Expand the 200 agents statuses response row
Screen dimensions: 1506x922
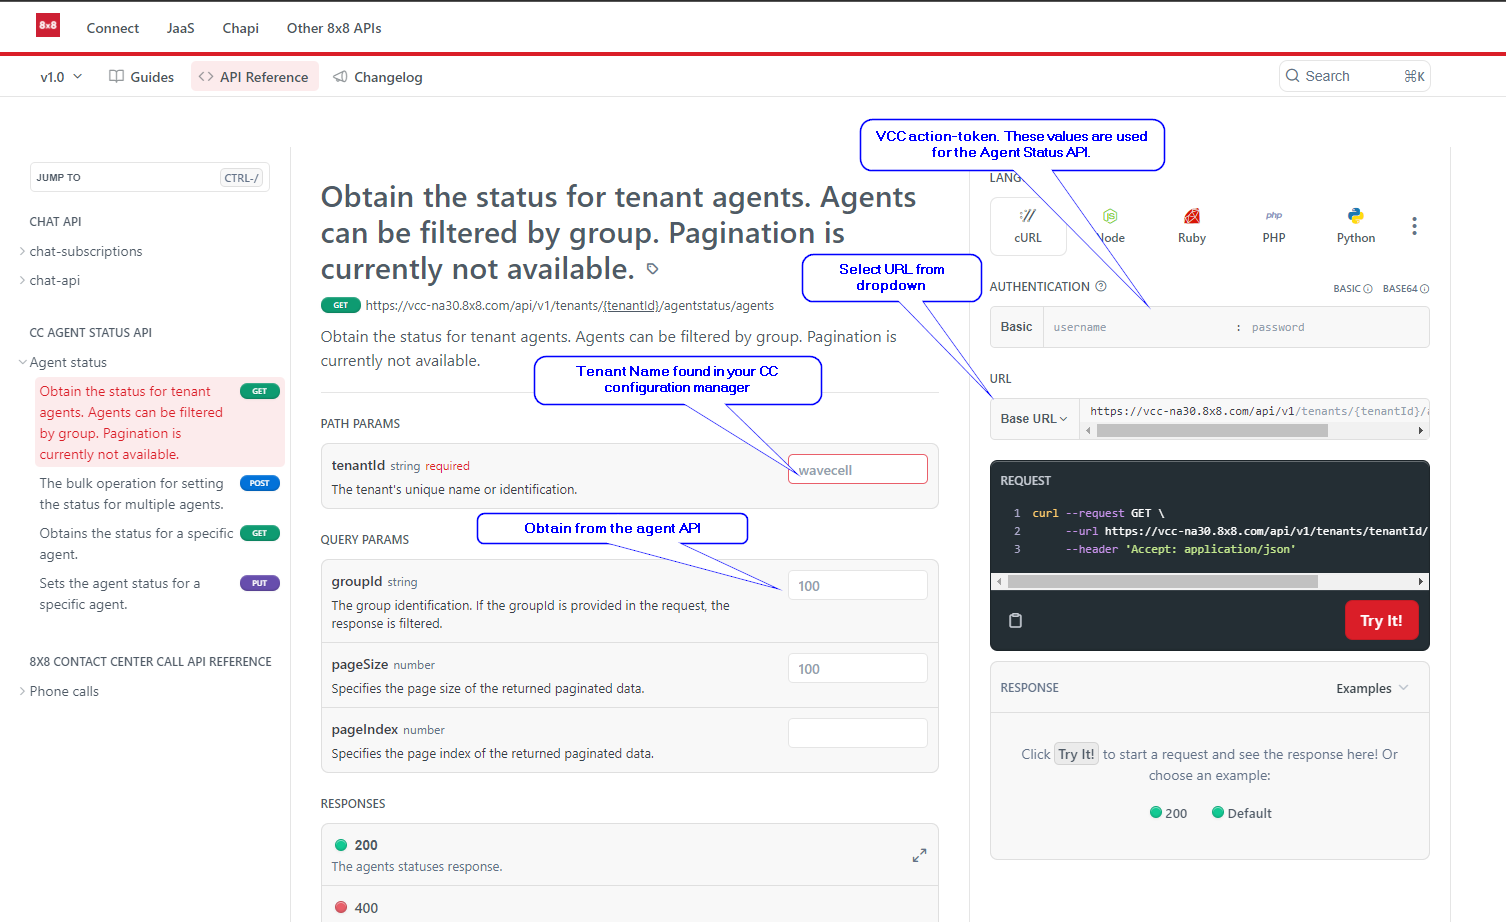(x=630, y=855)
